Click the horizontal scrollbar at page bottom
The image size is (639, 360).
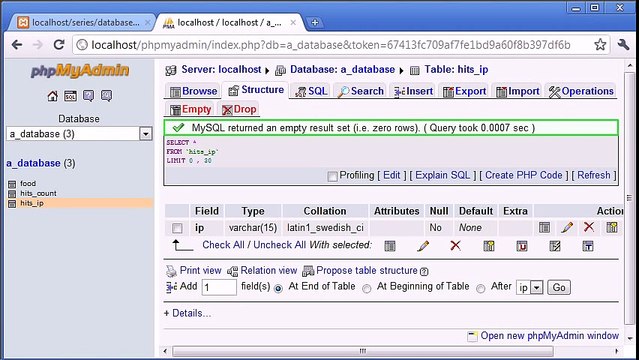(x=362, y=351)
